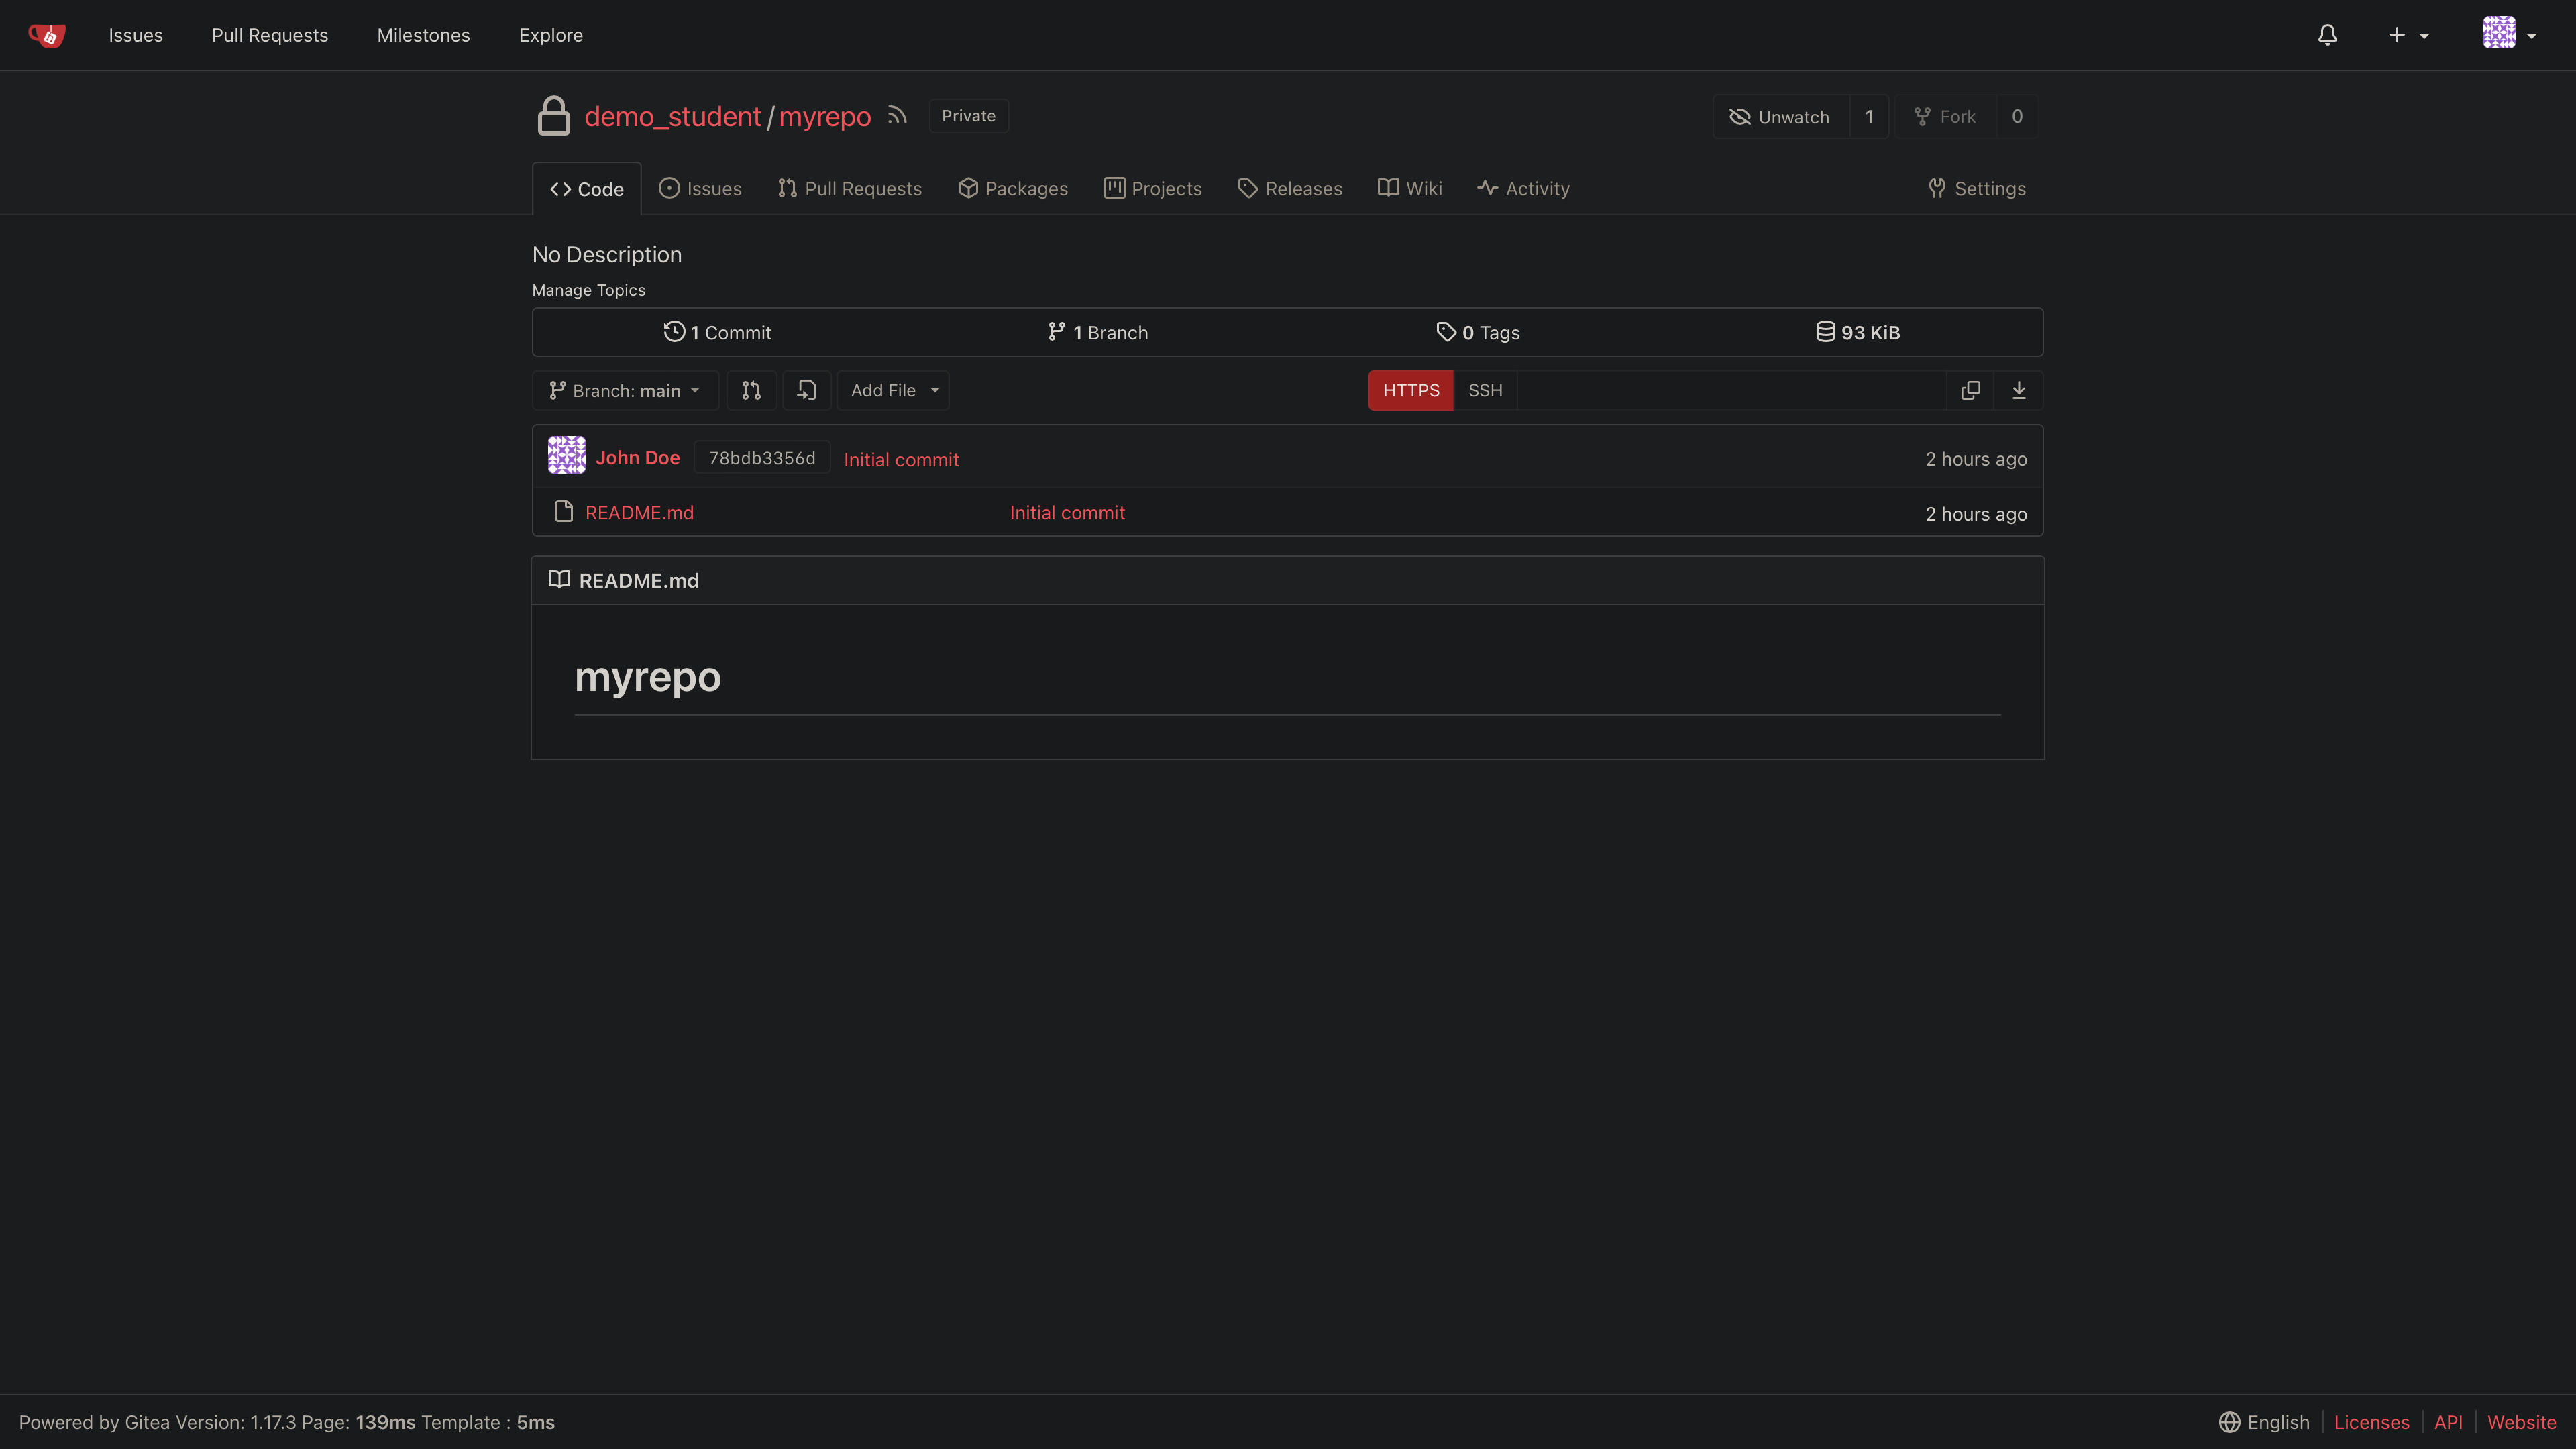2576x1449 pixels.
Task: Click the Gitea logo home icon
Action: pos(46,35)
